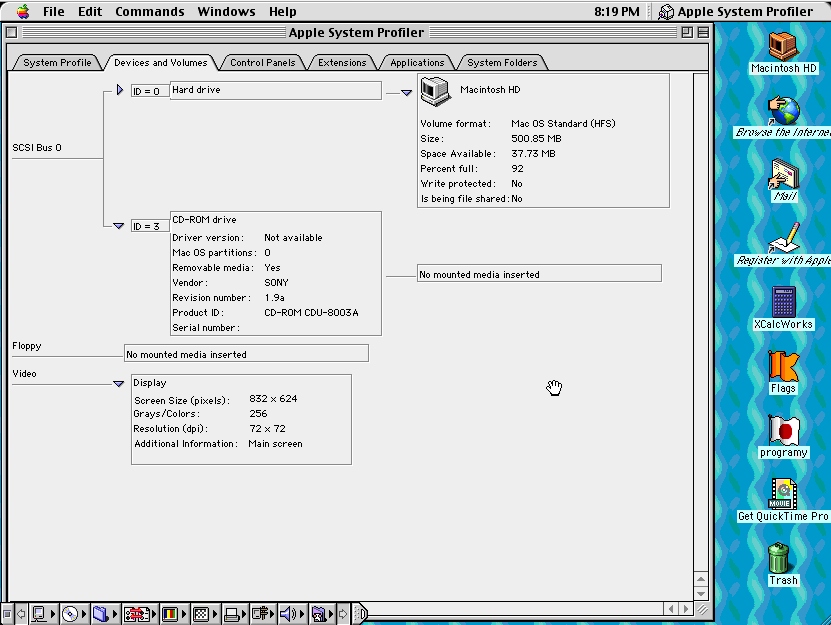The height and width of the screenshot is (625, 831).
Task: Select the Browse the Internet desktop icon
Action: (783, 110)
